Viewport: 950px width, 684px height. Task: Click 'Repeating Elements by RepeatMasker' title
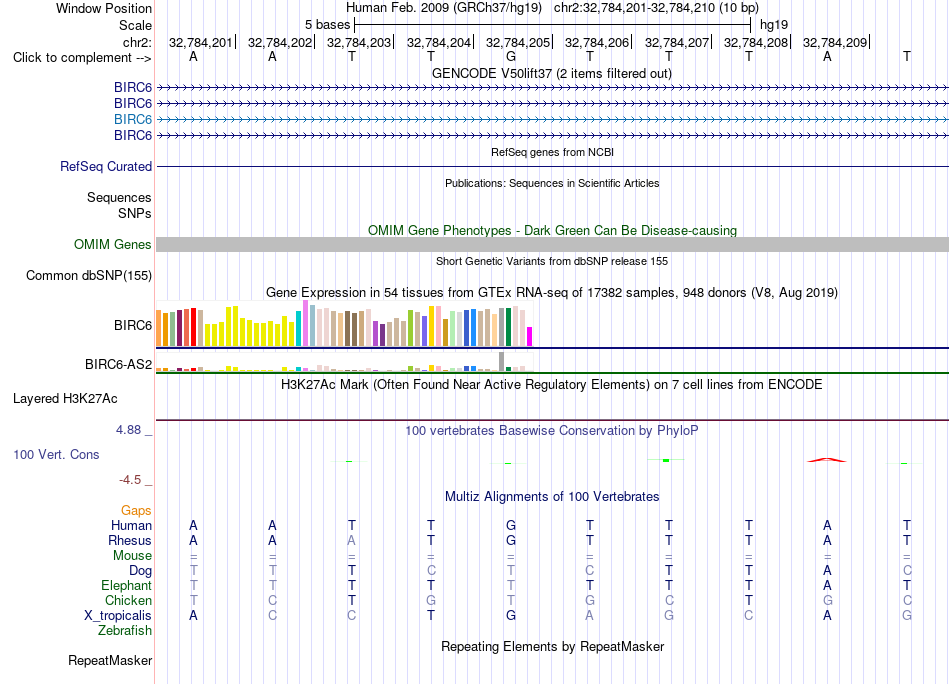pos(553,646)
